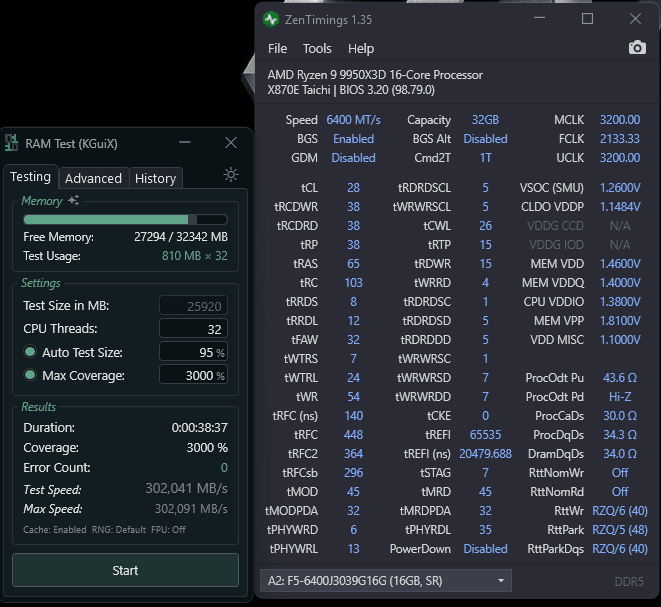Click the RAM Test app icon
This screenshot has width=661, height=607.
[x=11, y=143]
